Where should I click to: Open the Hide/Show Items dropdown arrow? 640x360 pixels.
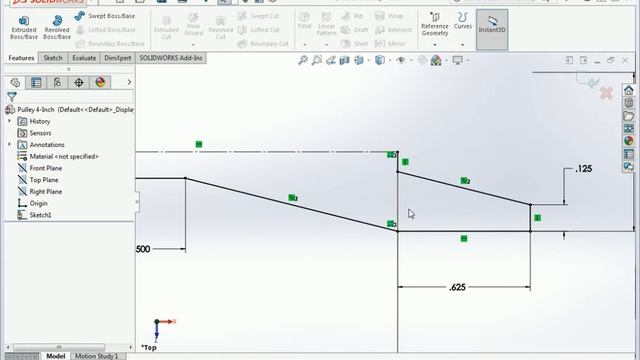[x=411, y=60]
